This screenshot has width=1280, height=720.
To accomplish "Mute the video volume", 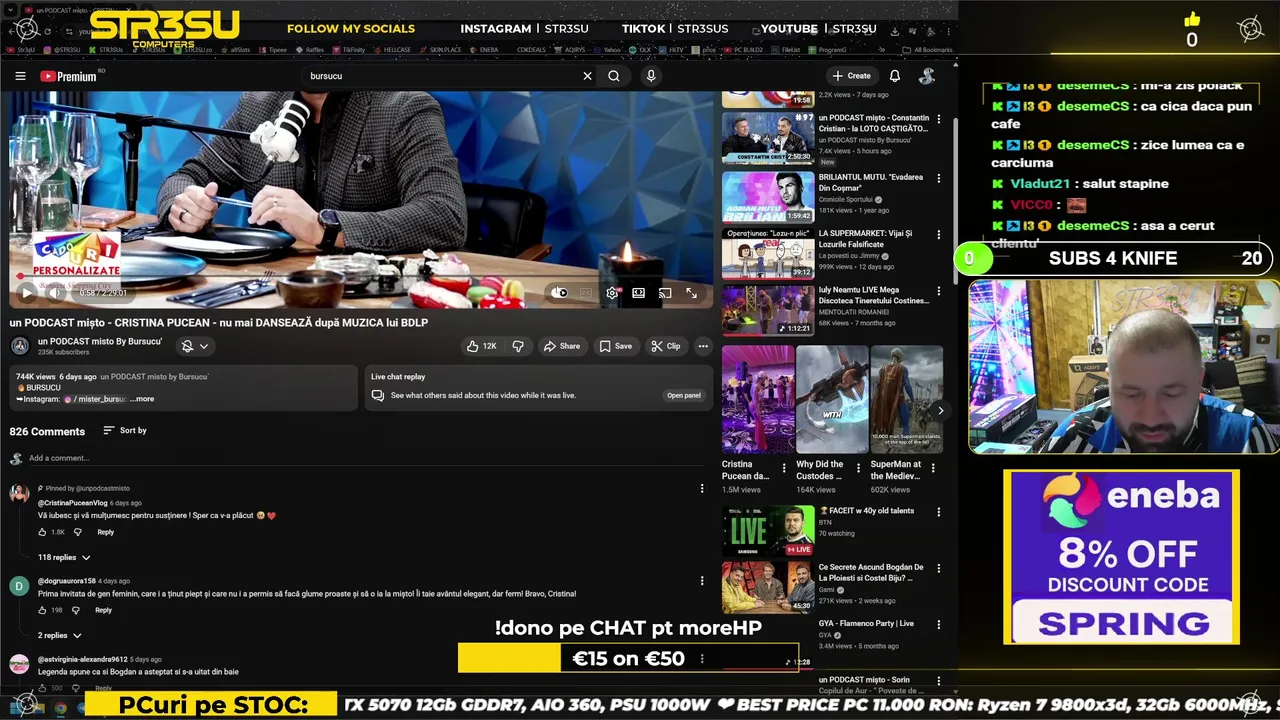I will (55, 293).
